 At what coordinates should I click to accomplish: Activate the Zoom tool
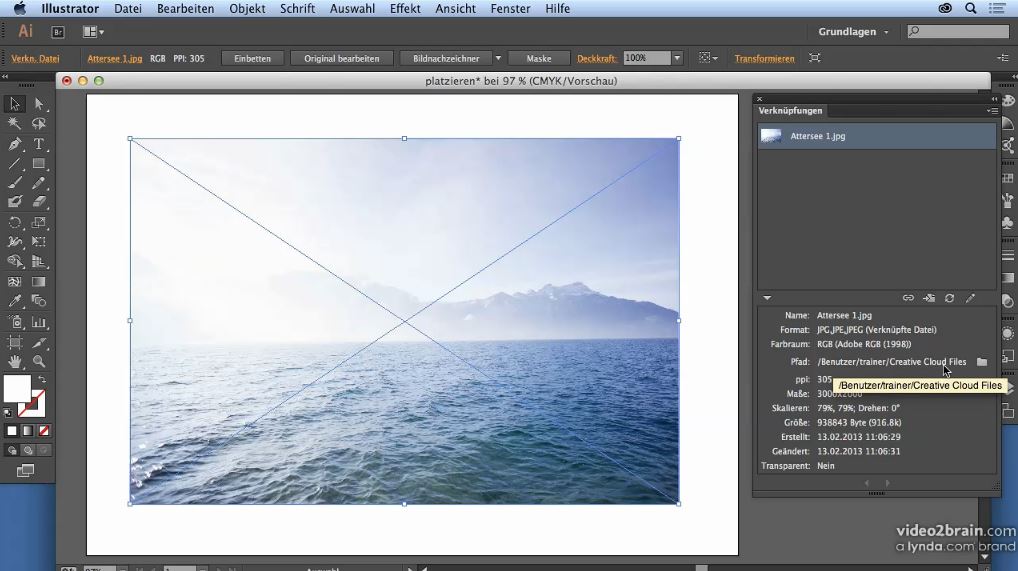[x=39, y=361]
